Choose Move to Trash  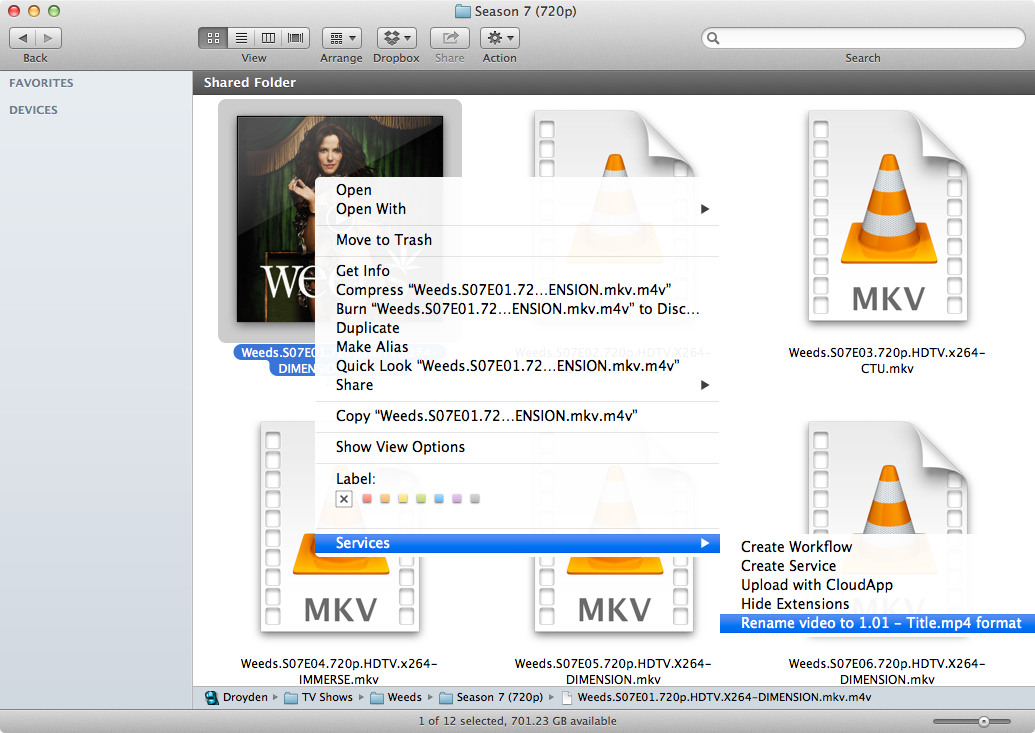pyautogui.click(x=518, y=240)
